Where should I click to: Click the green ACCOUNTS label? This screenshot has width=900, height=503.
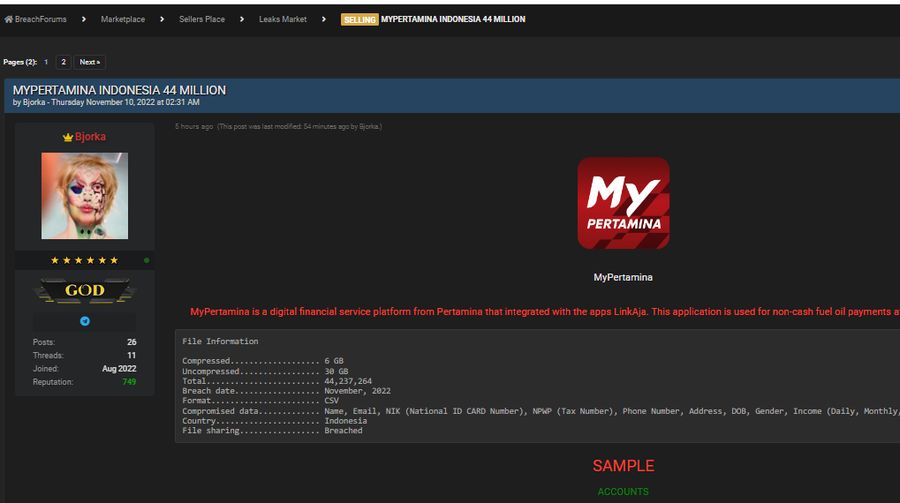[x=623, y=492]
